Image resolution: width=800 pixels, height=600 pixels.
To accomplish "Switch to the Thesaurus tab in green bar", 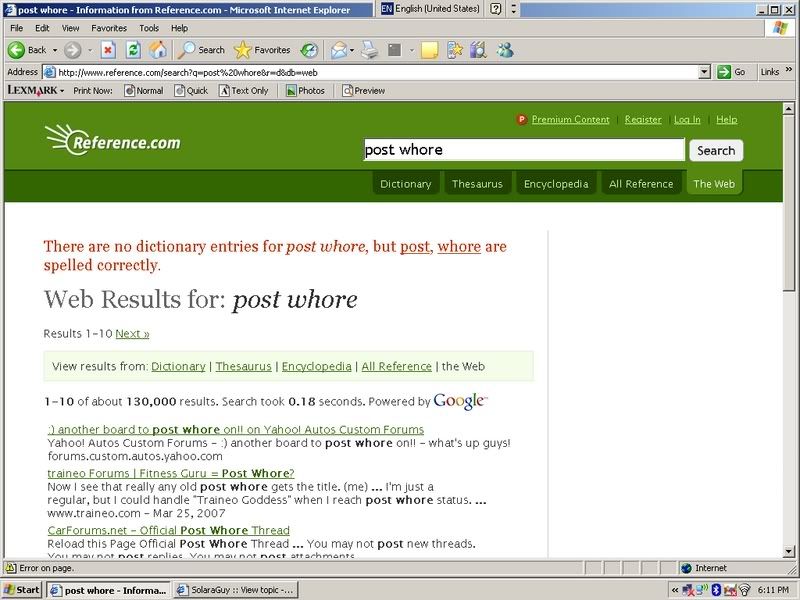I will [x=477, y=184].
